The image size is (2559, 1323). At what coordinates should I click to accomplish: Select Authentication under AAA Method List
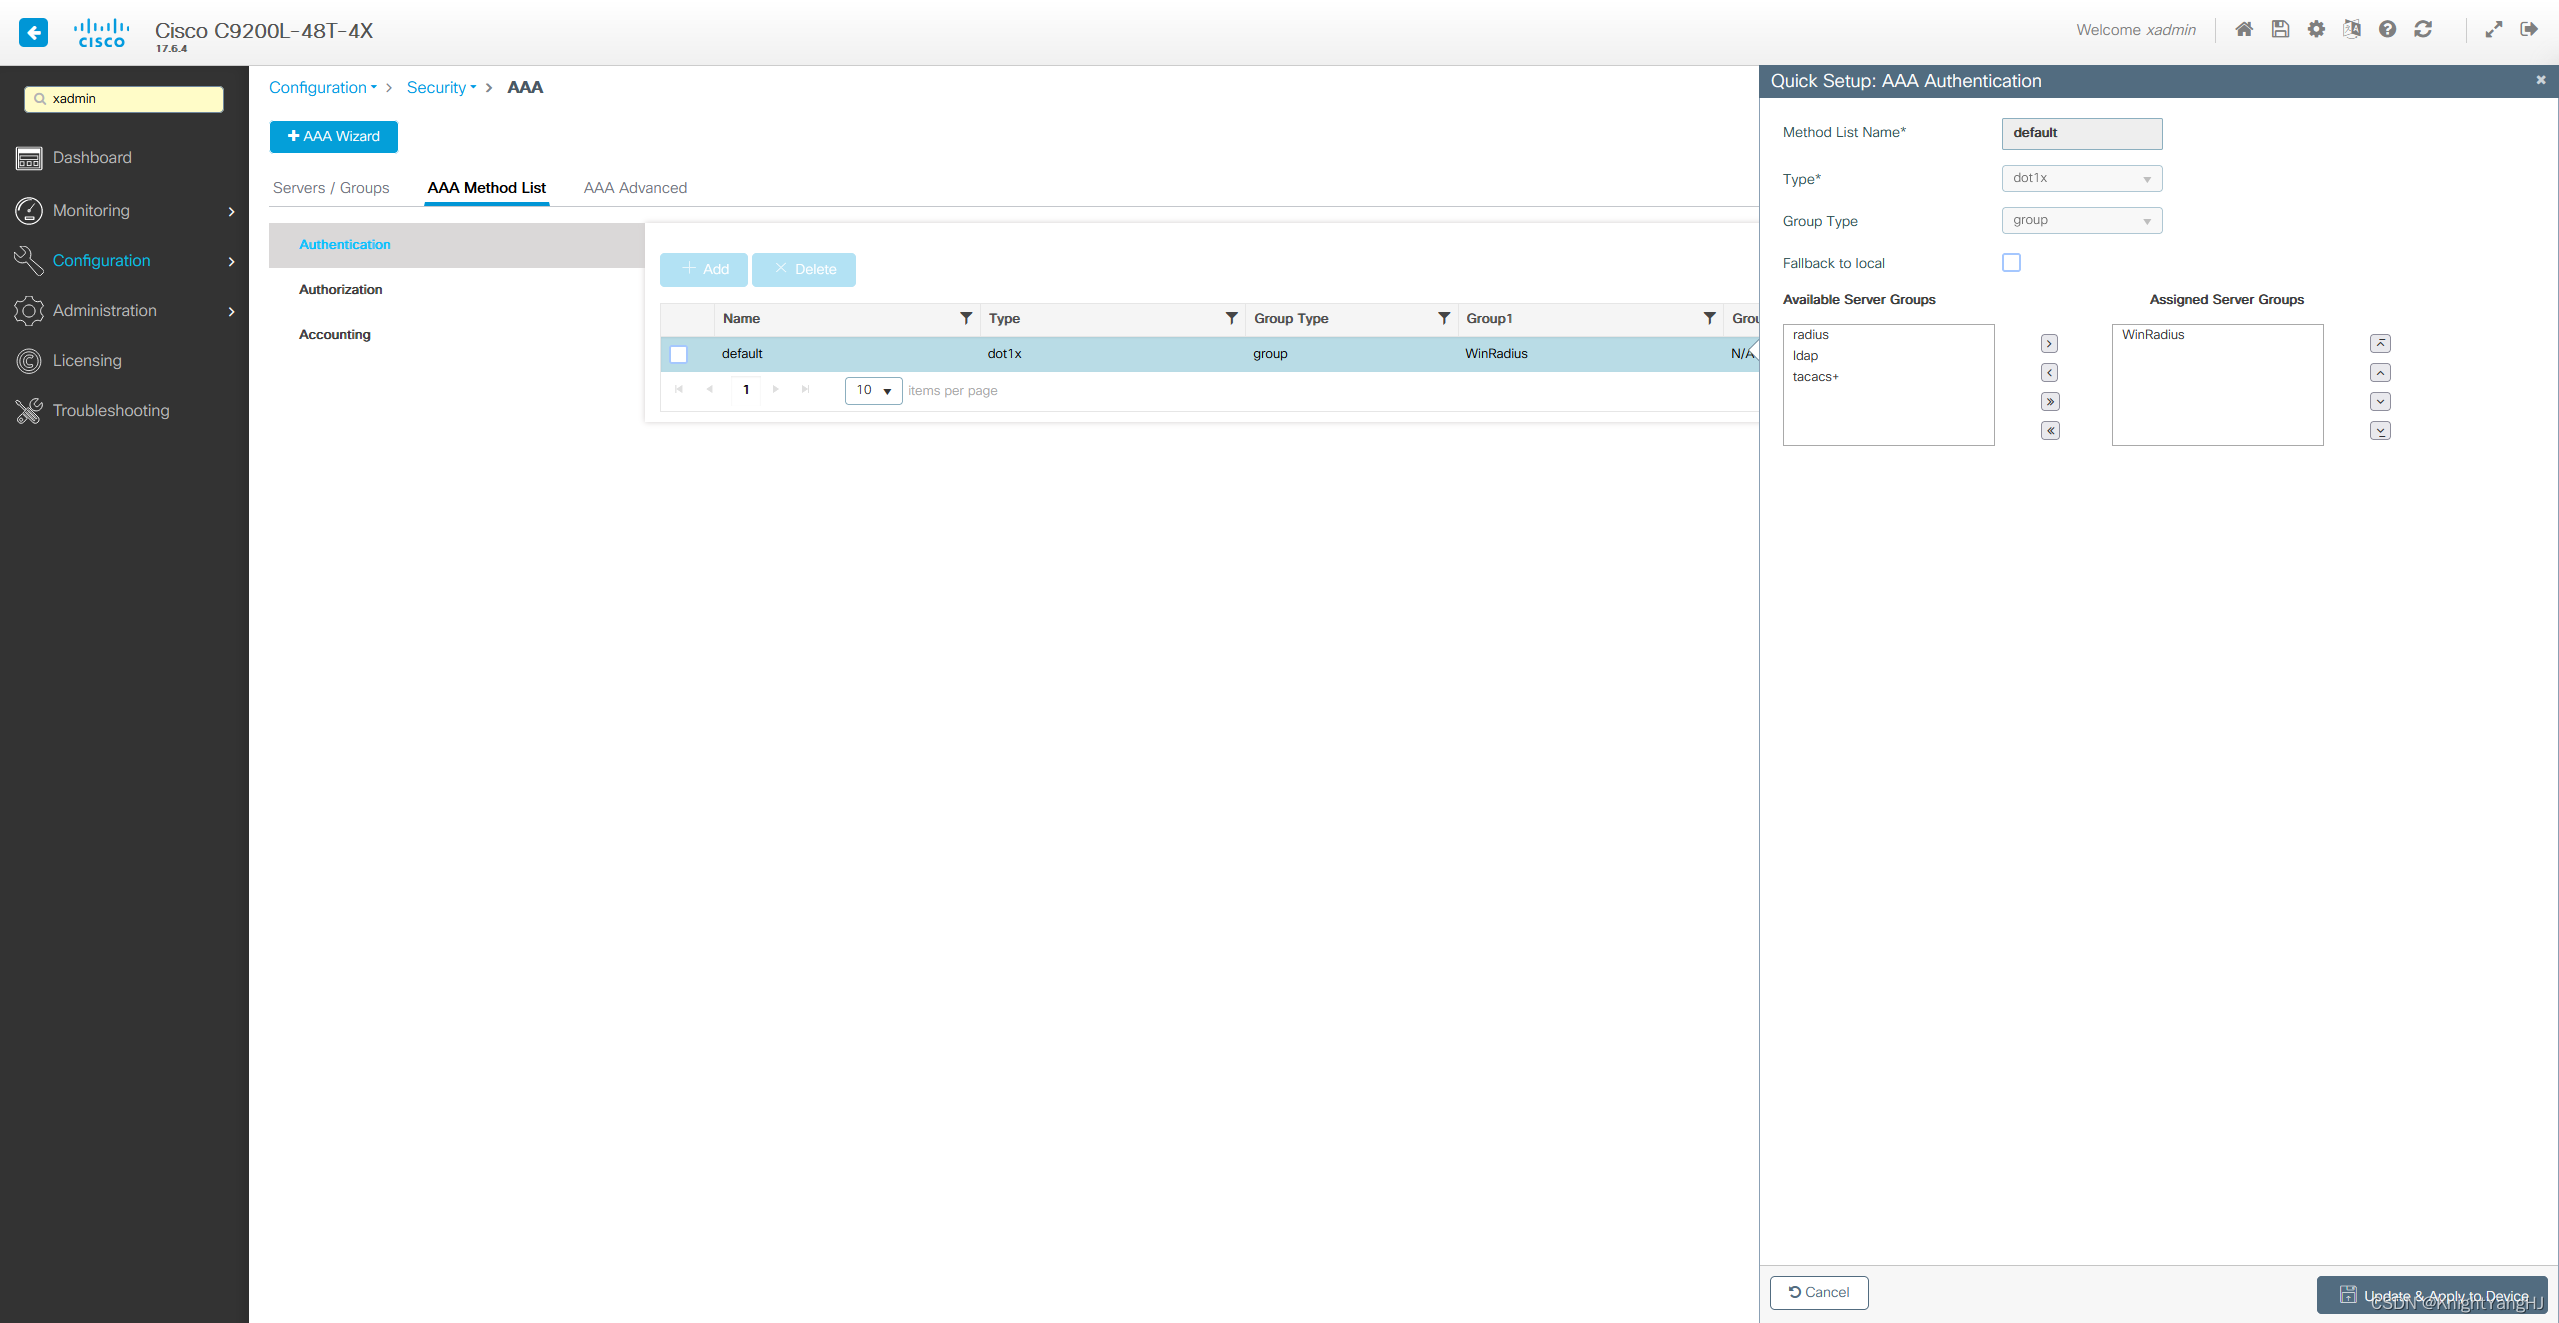344,243
